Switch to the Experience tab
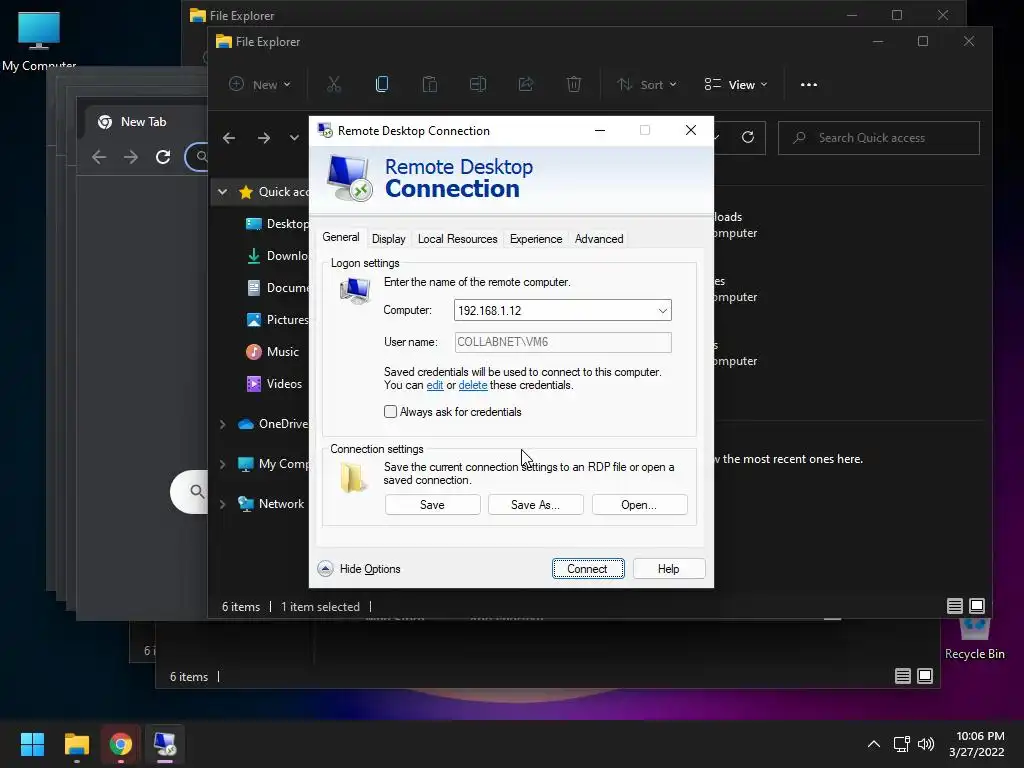 point(536,239)
